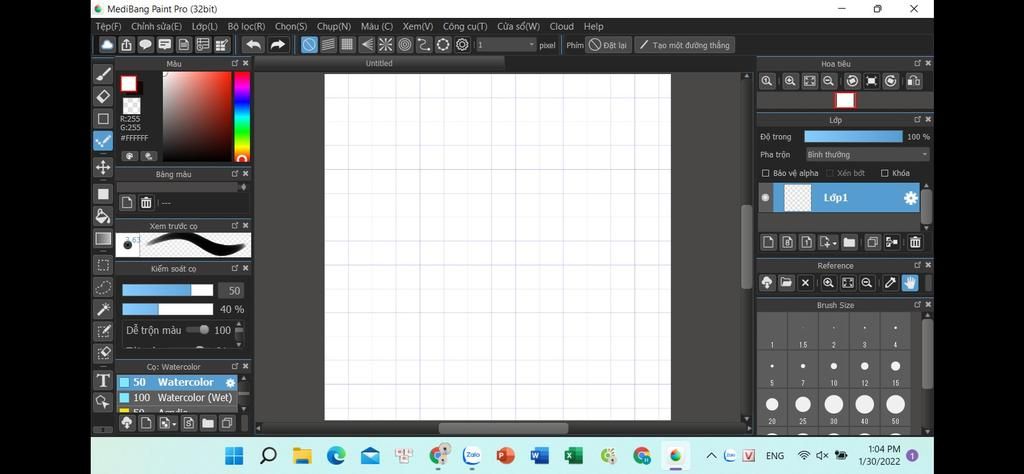Toggle the Bảo vệ alpha checkbox
This screenshot has height=474, width=1024.
click(765, 173)
